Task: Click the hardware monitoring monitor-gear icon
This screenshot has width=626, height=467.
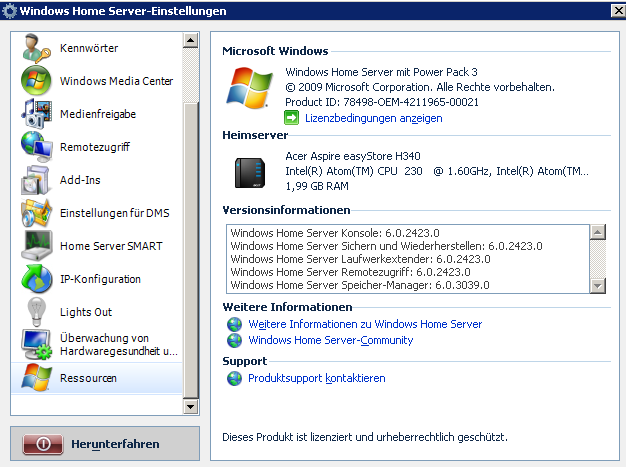Action: pyautogui.click(x=37, y=344)
